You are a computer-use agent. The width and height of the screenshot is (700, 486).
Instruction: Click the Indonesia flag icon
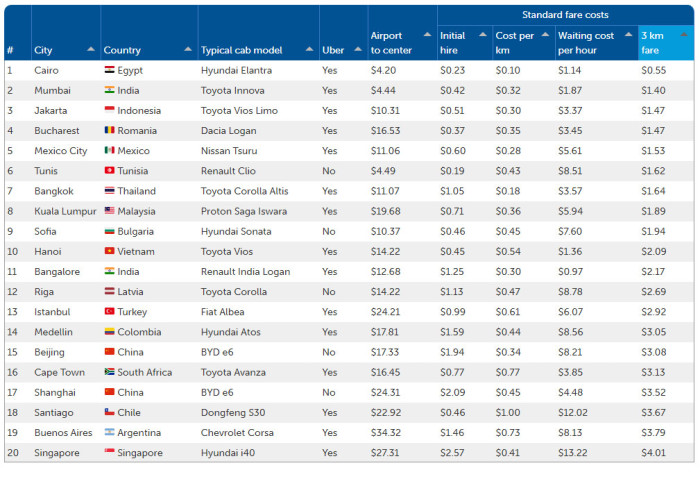click(x=109, y=110)
